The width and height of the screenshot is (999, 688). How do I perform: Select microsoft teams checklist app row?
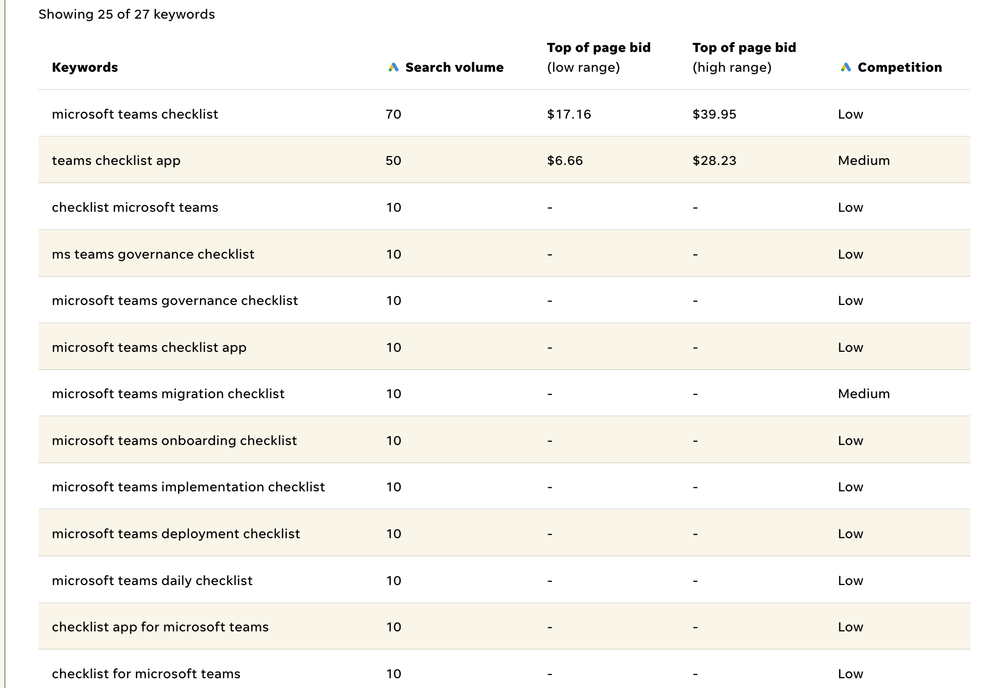click(x=504, y=347)
